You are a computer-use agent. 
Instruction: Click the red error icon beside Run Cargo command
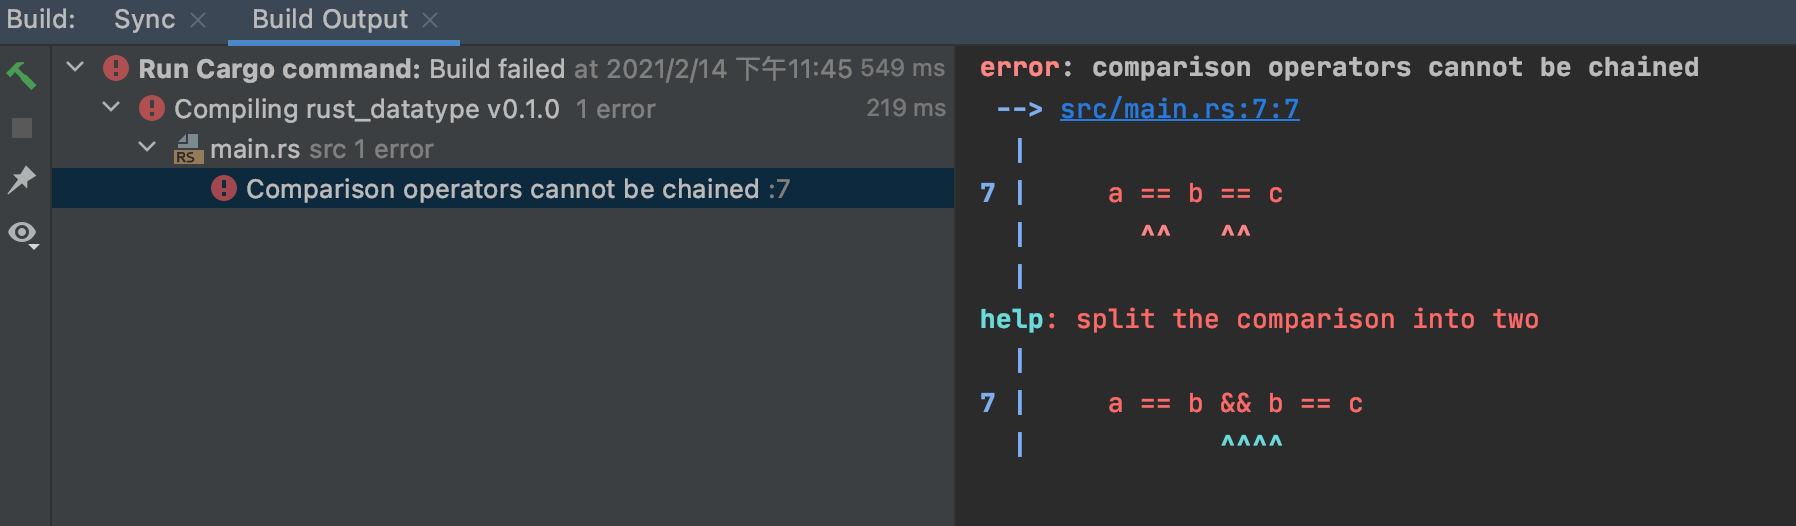[116, 68]
